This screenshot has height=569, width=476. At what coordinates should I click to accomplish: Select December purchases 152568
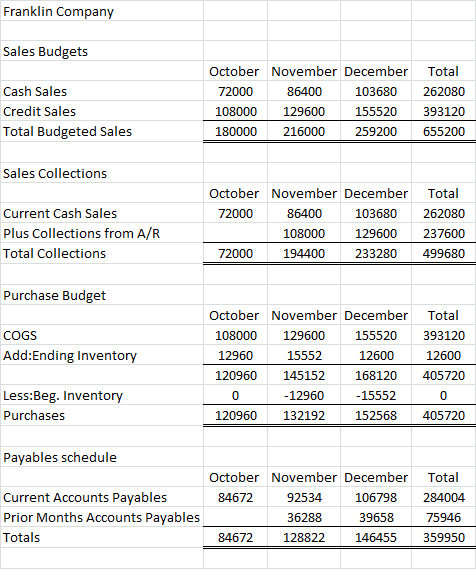(x=376, y=415)
